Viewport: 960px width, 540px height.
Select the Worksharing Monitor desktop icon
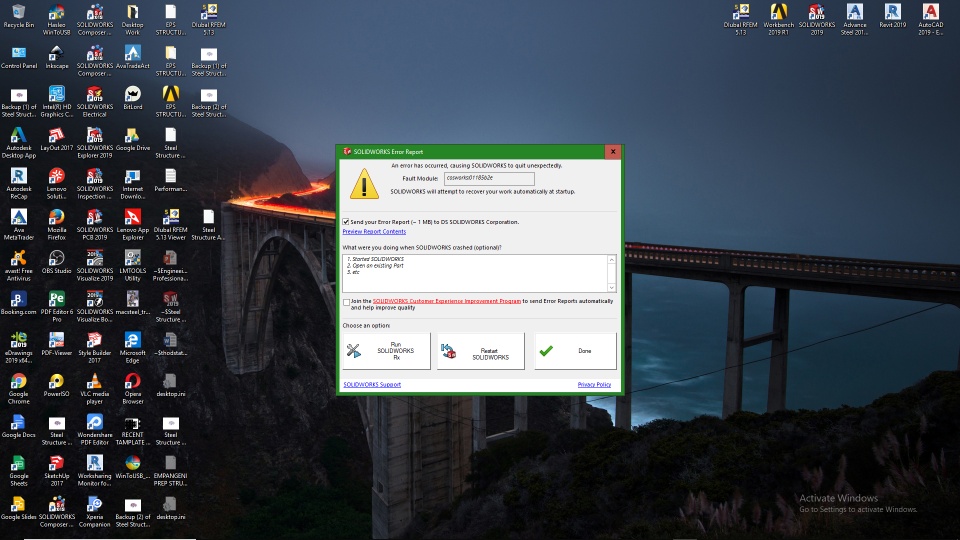[x=94, y=471]
